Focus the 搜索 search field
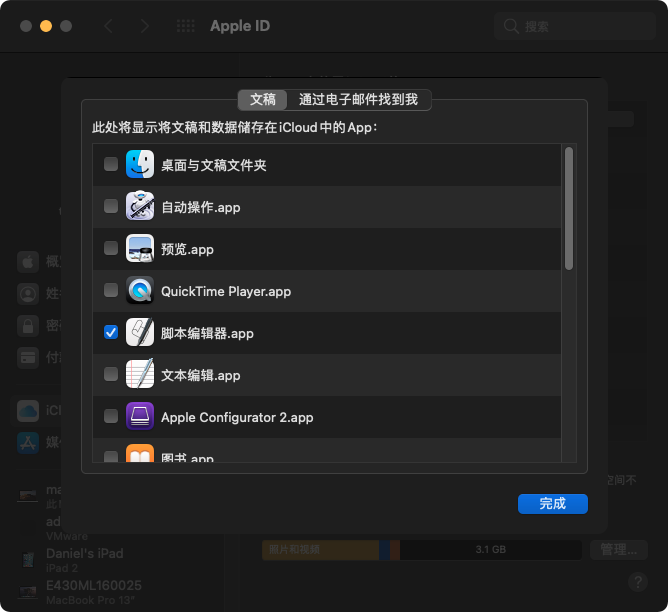This screenshot has height=612, width=668. click(x=575, y=26)
